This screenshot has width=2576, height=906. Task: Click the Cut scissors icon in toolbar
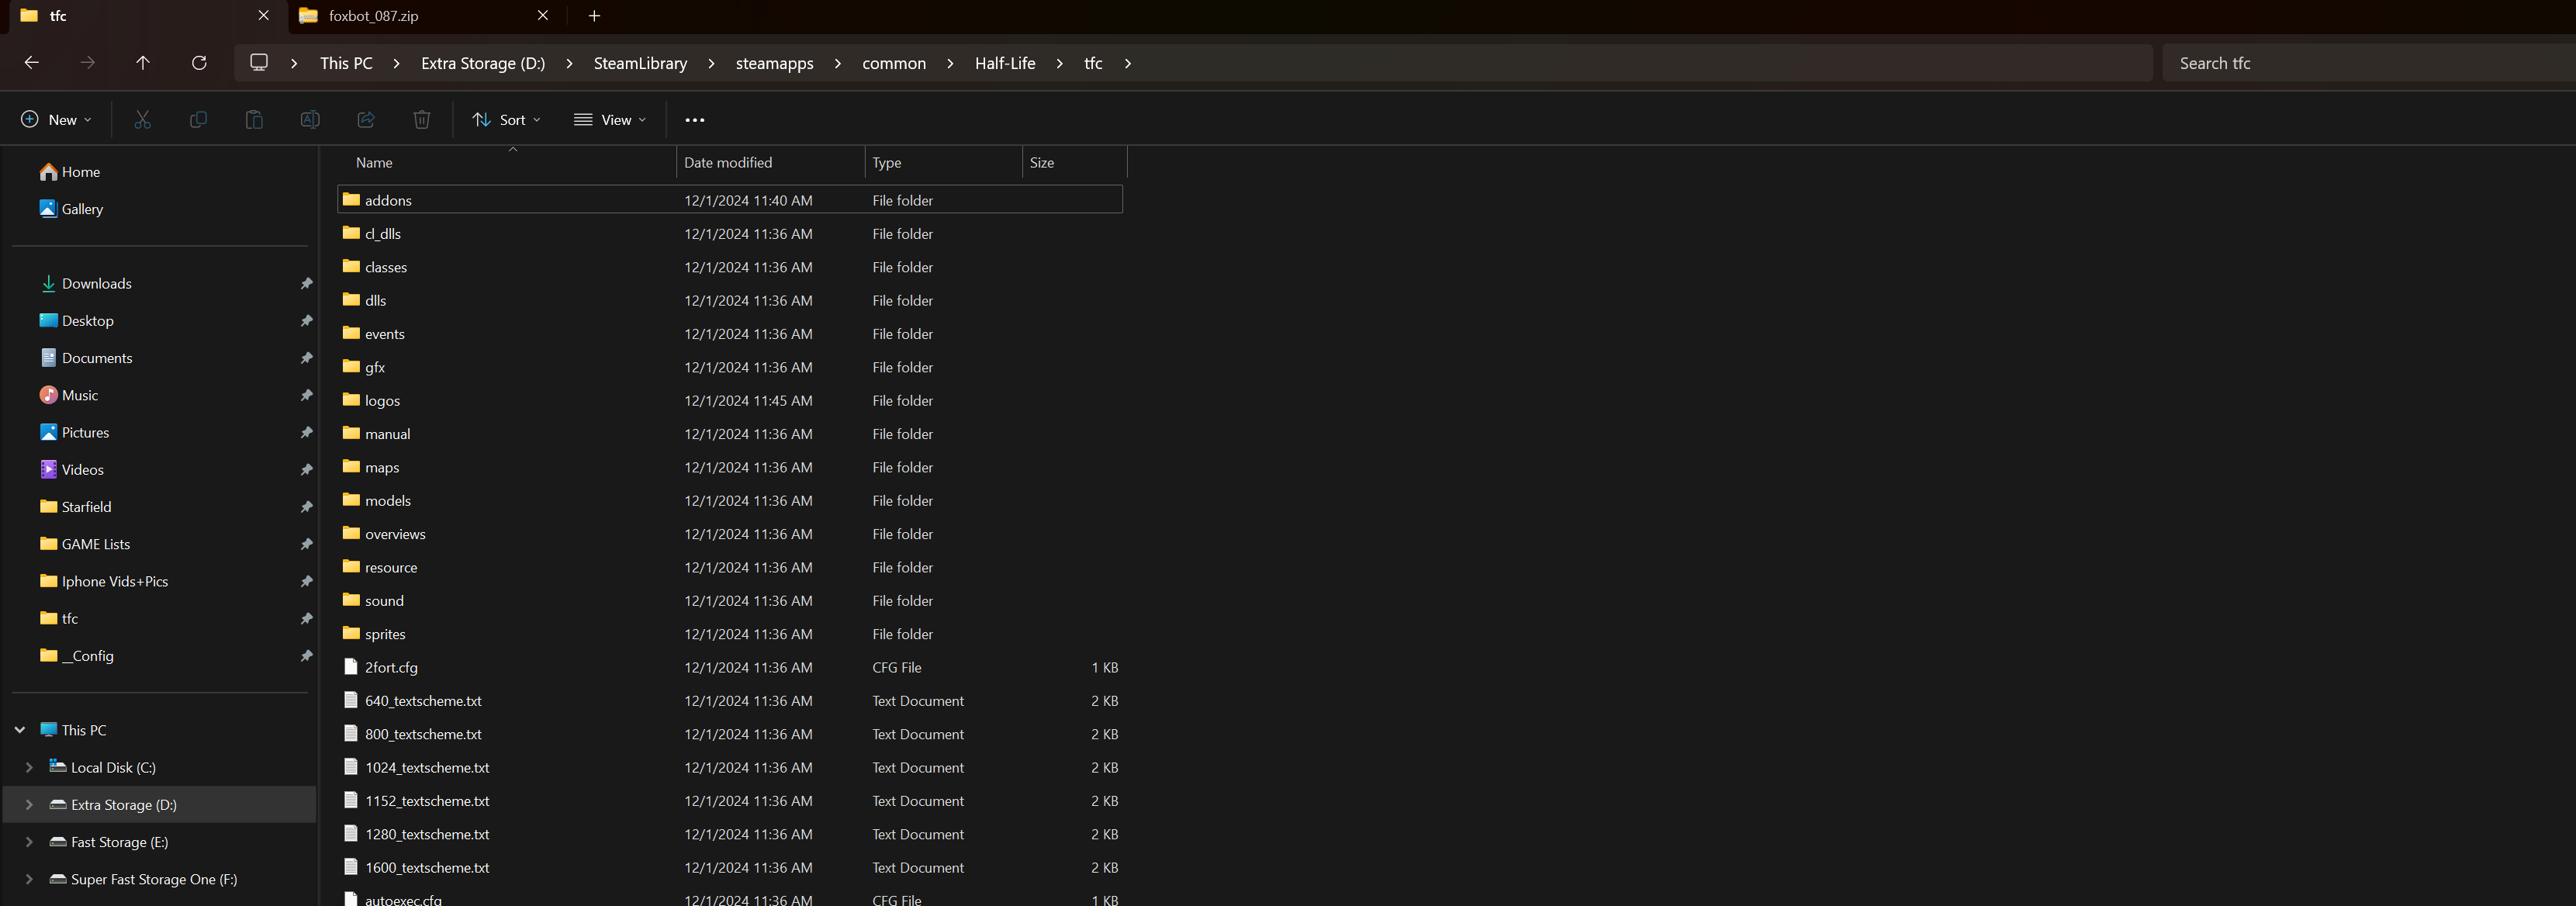pos(142,120)
